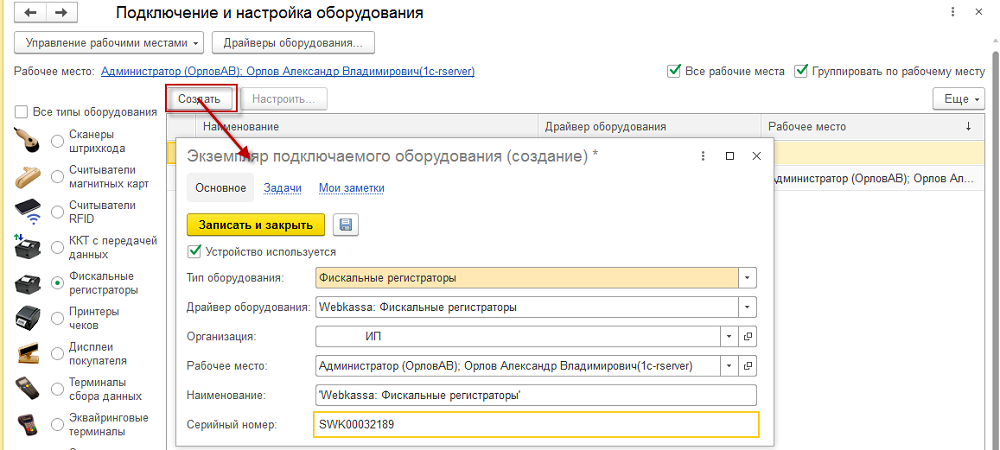Click Драйверы оборудования button
The image size is (1000, 450).
point(293,43)
